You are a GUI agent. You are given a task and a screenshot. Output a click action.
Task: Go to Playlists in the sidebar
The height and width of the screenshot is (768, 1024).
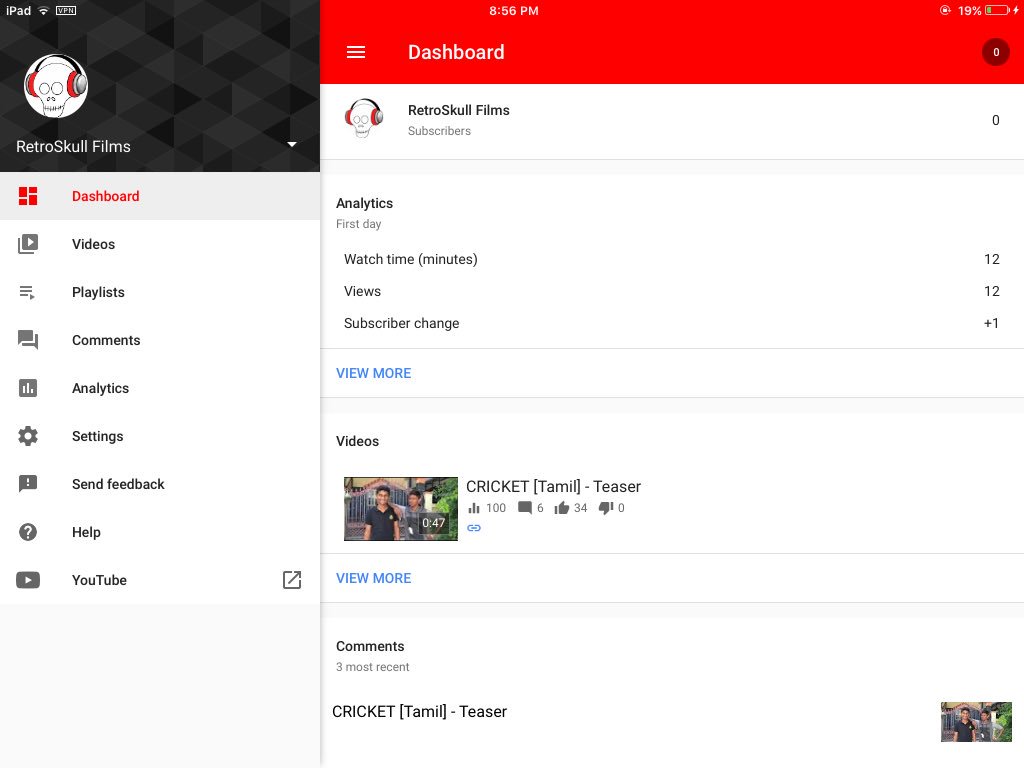[160, 293]
